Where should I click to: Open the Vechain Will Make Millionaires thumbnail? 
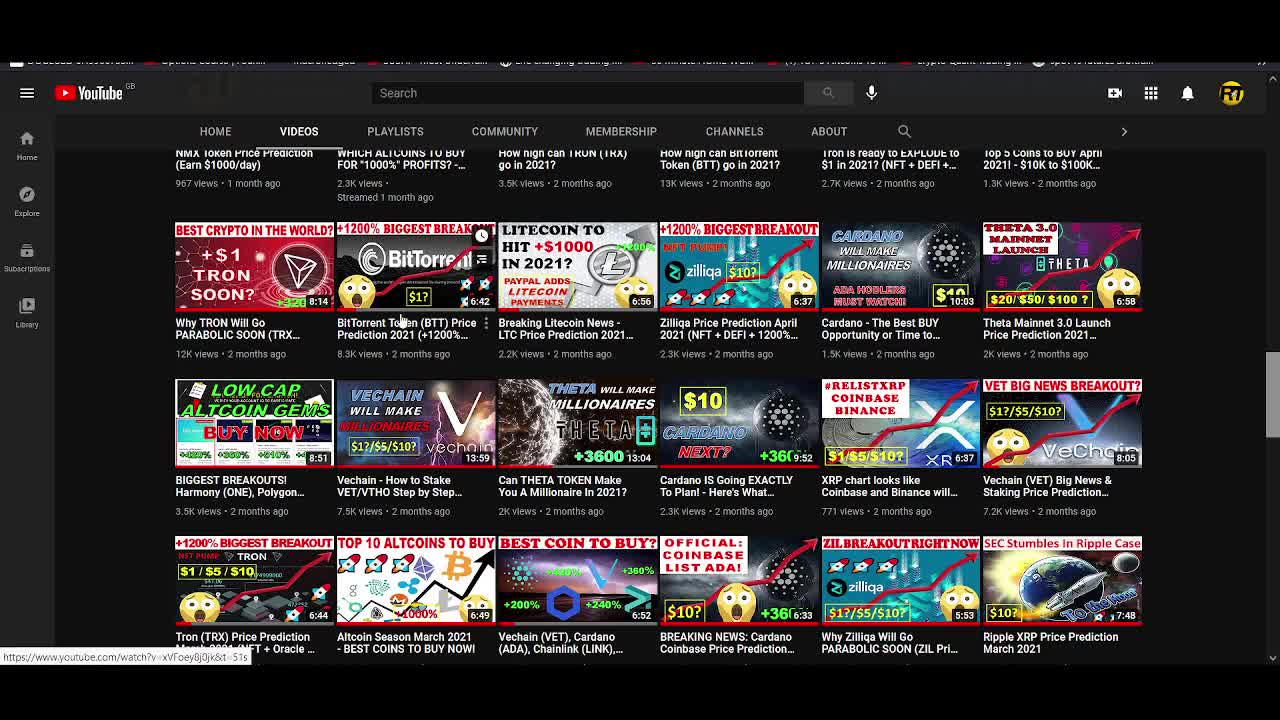[x=416, y=423]
